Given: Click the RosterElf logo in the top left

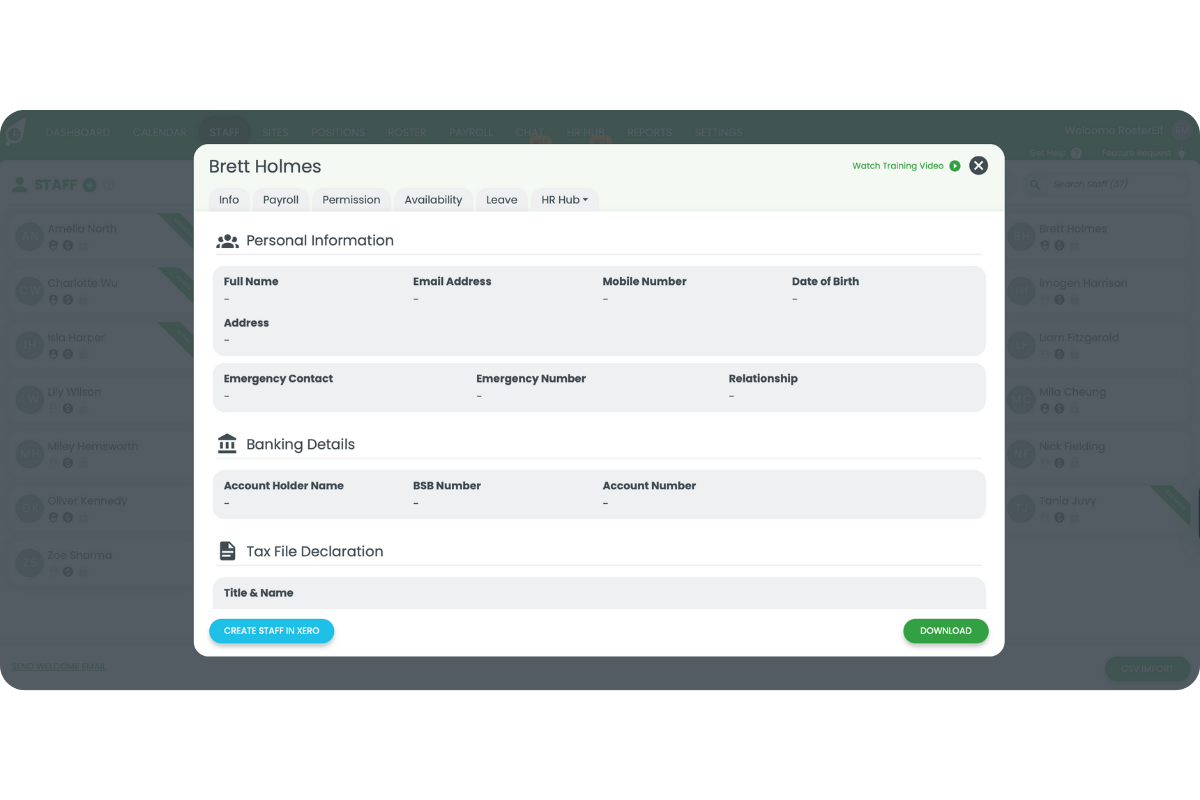Looking at the screenshot, I should 14,131.
